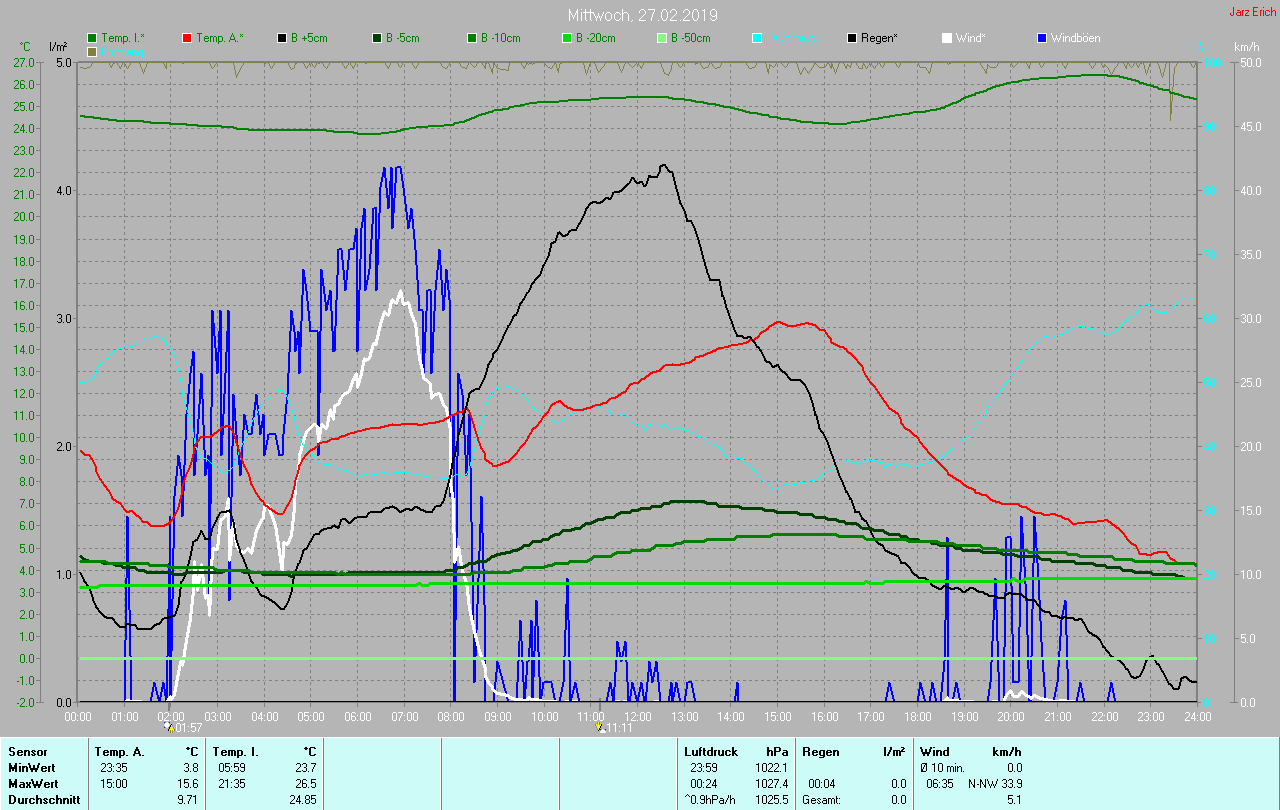Select the Sensor header in statistics table
The height and width of the screenshot is (810, 1280).
click(x=26, y=751)
